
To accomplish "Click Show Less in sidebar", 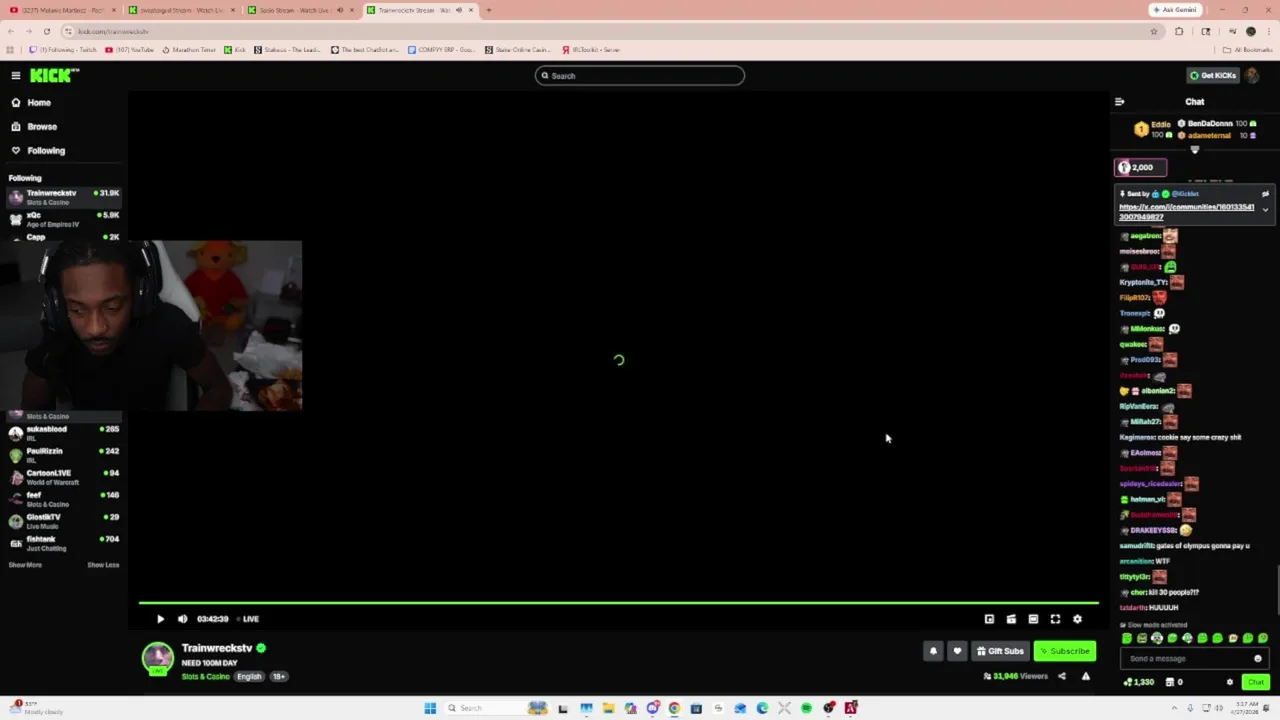I will tap(103, 565).
